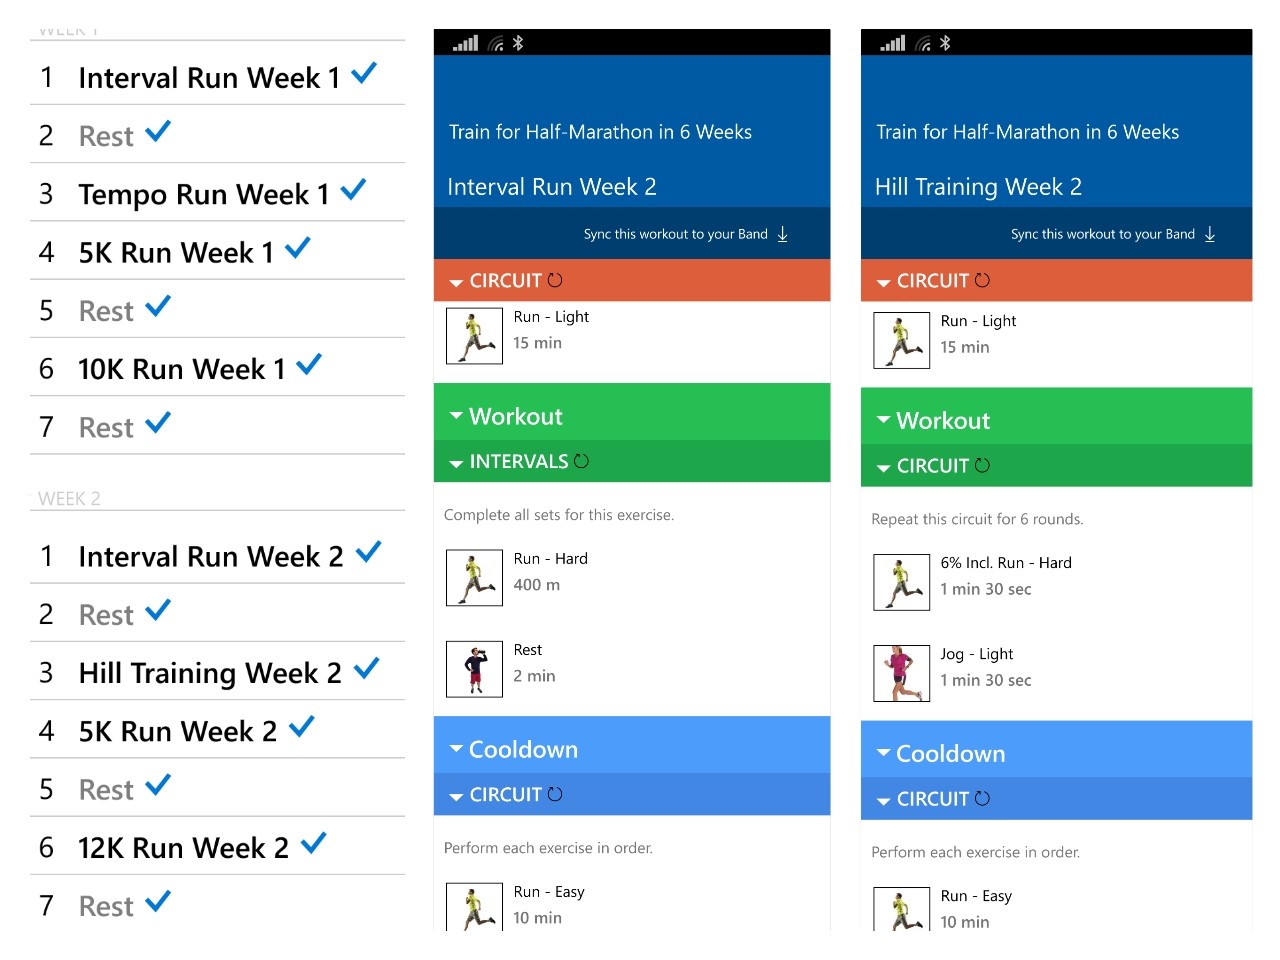
Task: Toggle the checkmark beside Hill Training Week 2
Action: pos(367,667)
